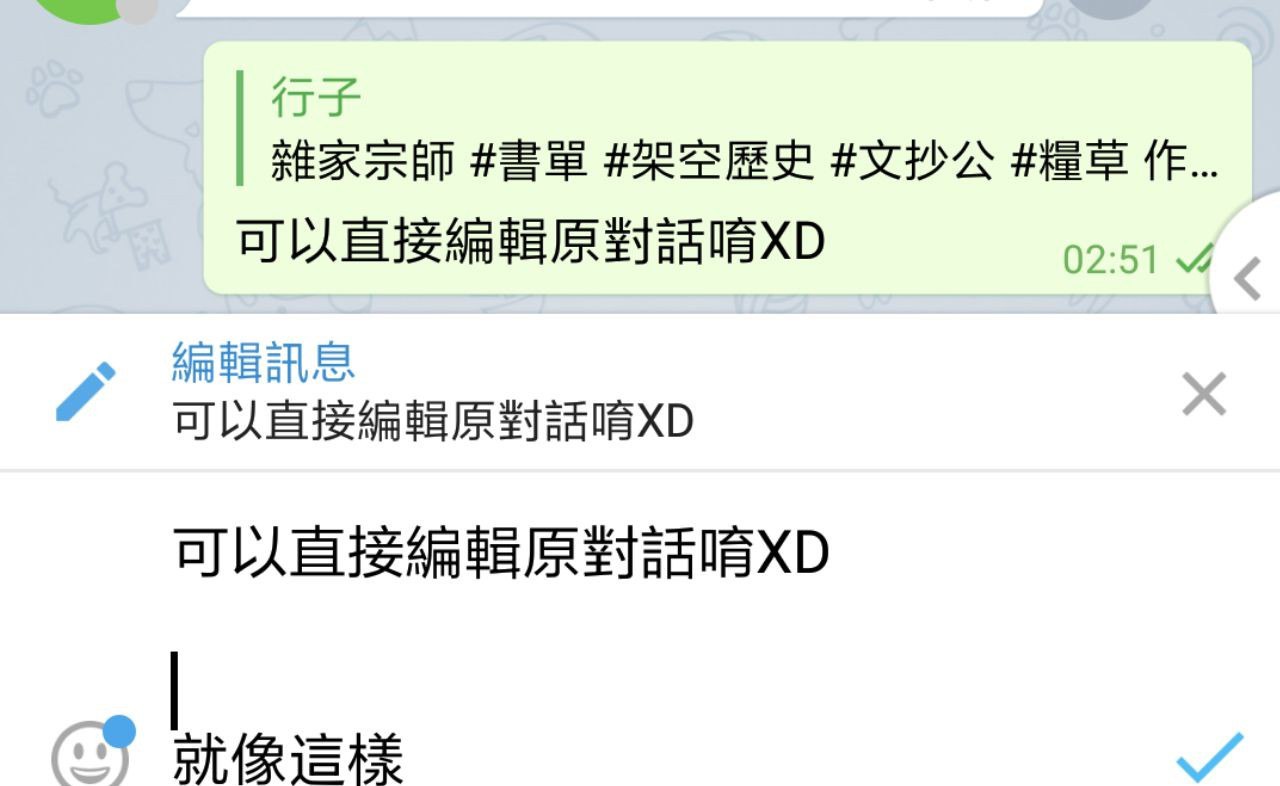Tap the #書單 hashtag in the quoted message
1280x786 pixels.
tap(528, 163)
